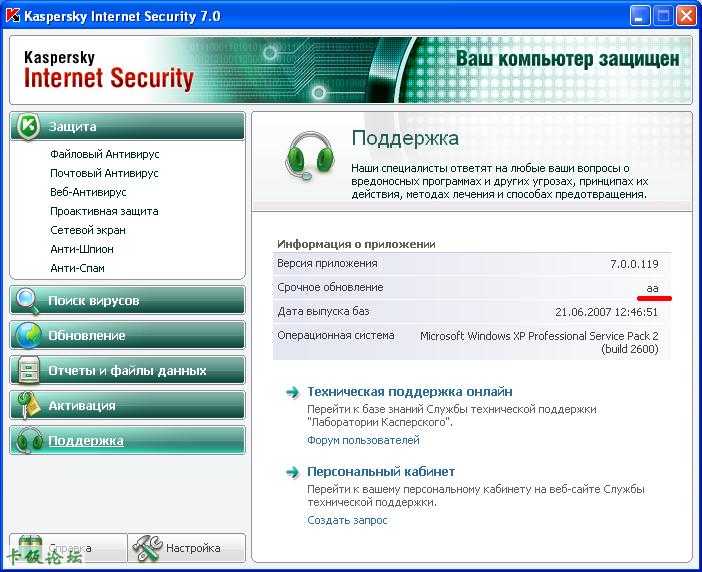Select Файловый Антивирус
Viewport: 702px width, 572px height.
[104, 154]
